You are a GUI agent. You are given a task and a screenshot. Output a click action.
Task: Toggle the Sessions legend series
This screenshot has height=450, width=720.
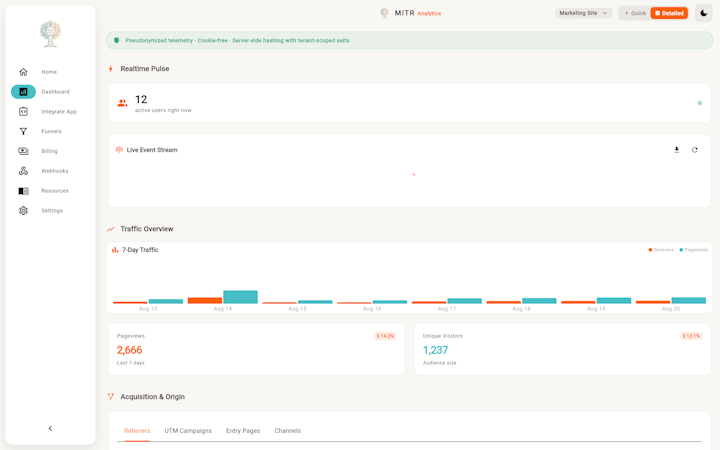[661, 250]
